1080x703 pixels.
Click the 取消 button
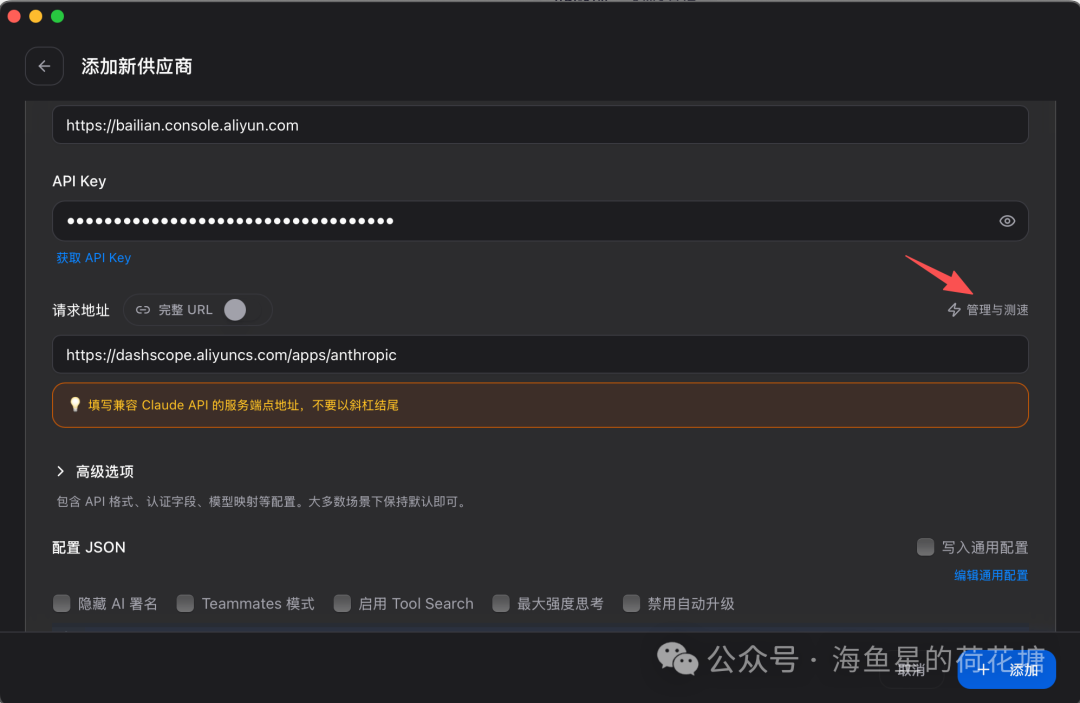click(911, 669)
